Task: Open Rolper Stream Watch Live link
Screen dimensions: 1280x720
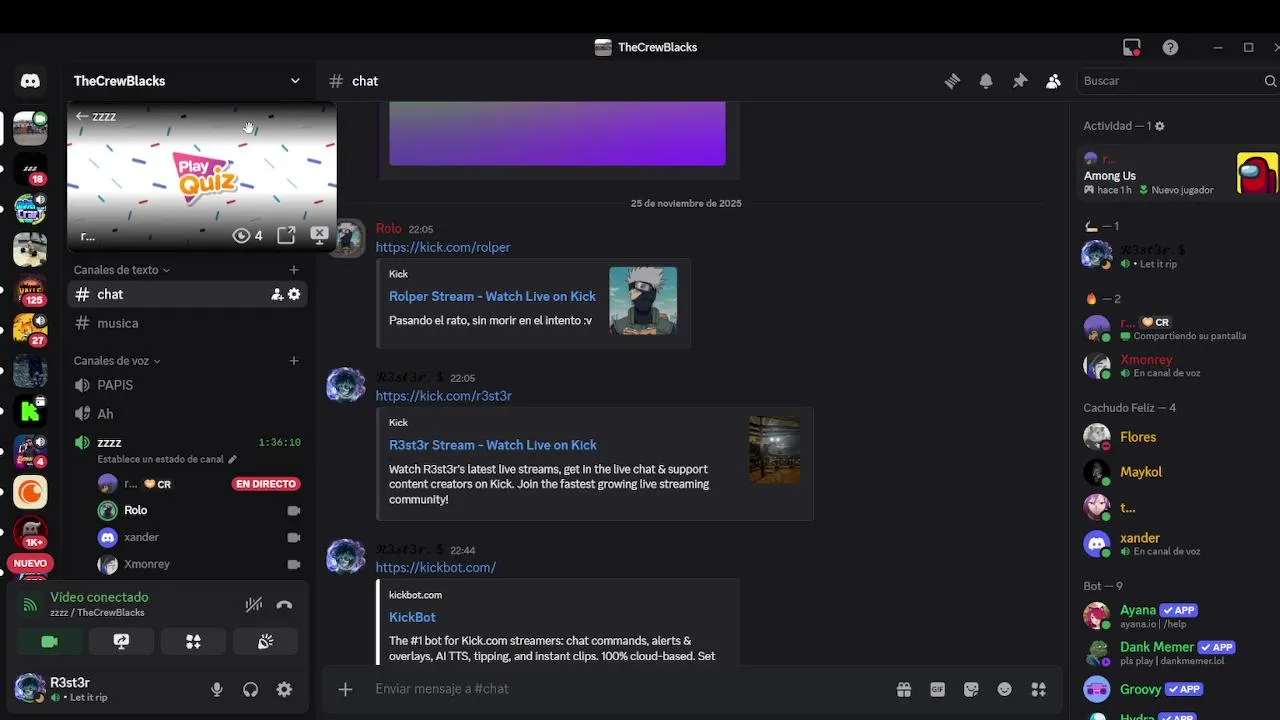Action: (x=492, y=296)
